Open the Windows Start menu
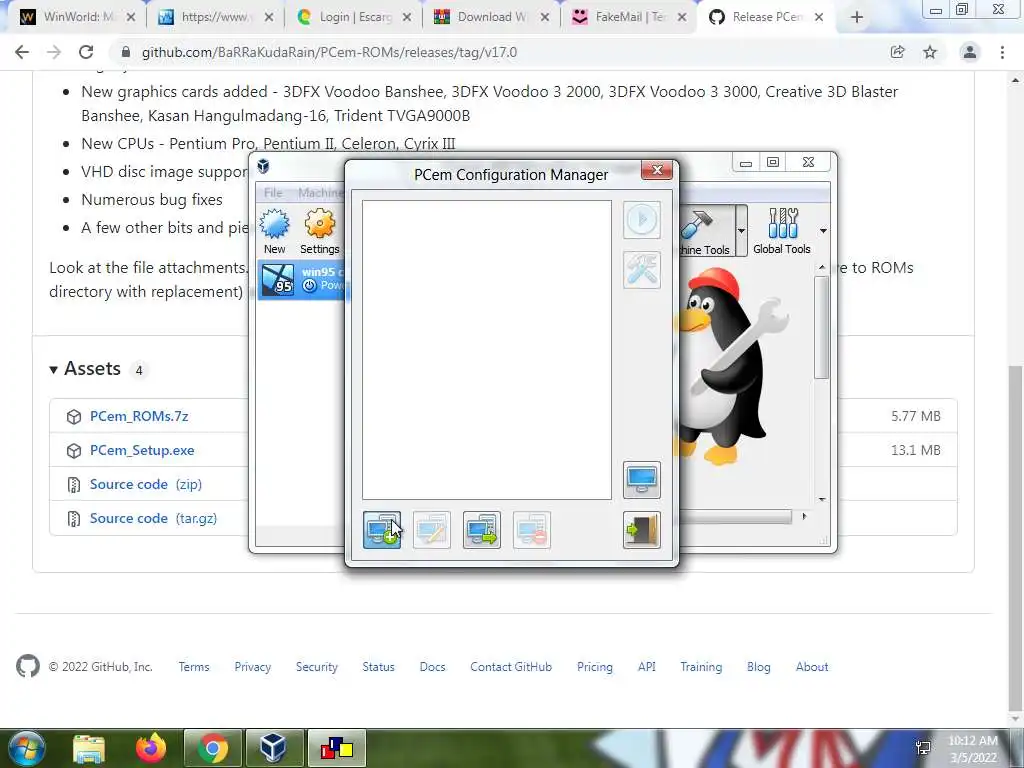 click(25, 748)
